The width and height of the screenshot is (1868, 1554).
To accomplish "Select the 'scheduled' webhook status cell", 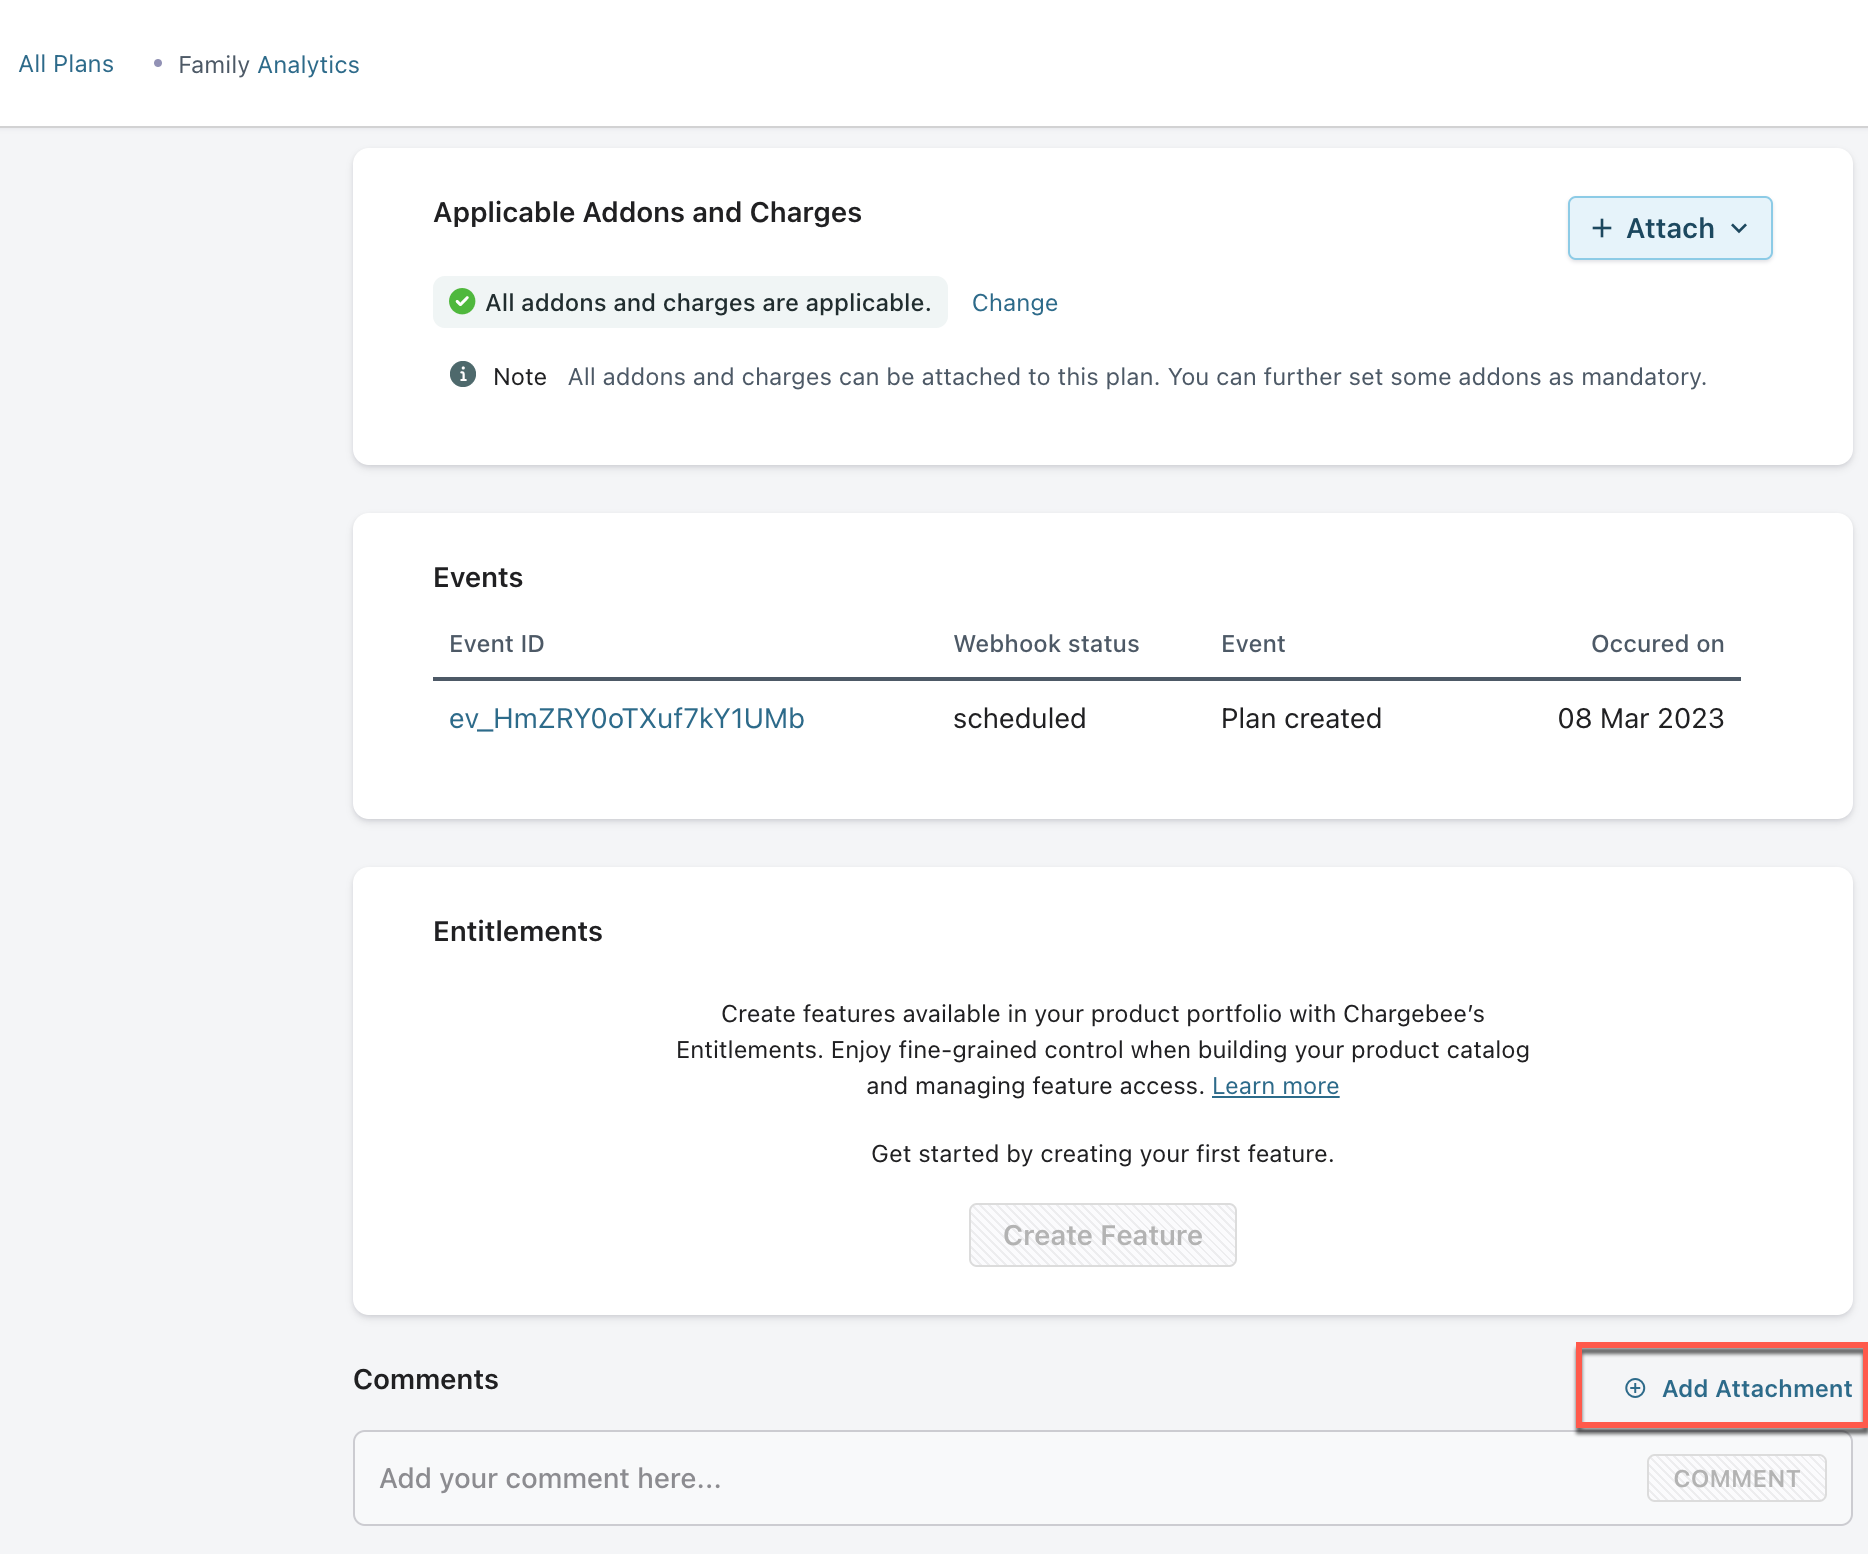I will tap(1019, 719).
